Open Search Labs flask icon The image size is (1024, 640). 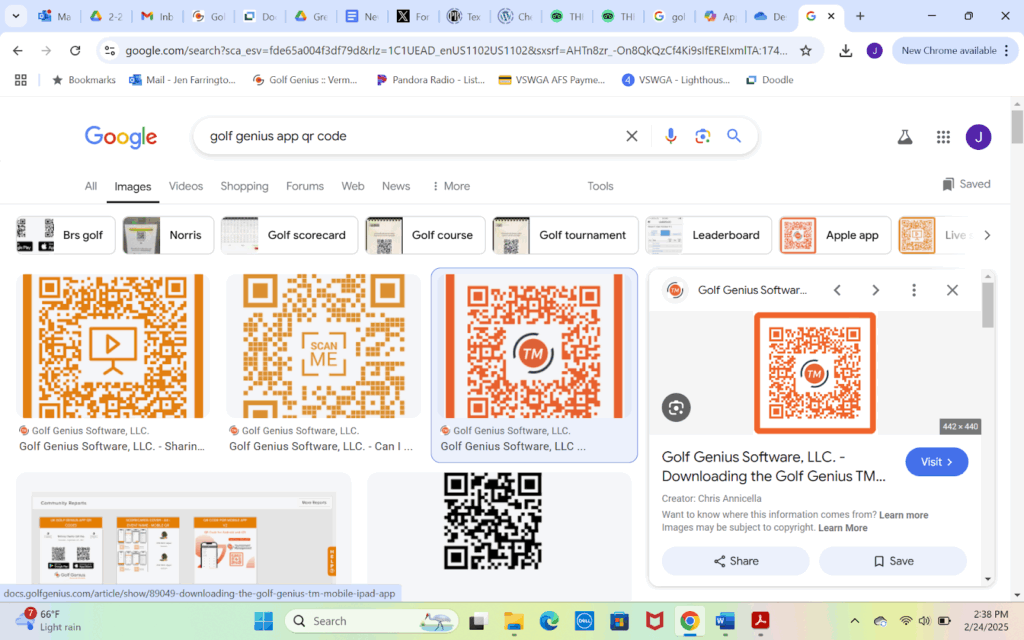click(x=905, y=137)
